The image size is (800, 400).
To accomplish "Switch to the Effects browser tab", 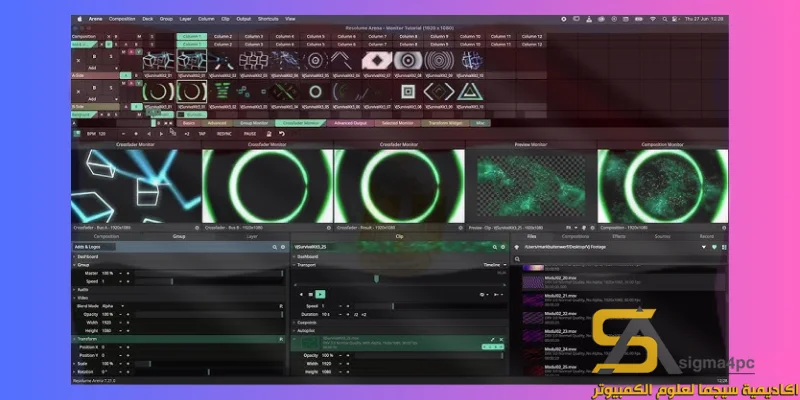I will (619, 236).
